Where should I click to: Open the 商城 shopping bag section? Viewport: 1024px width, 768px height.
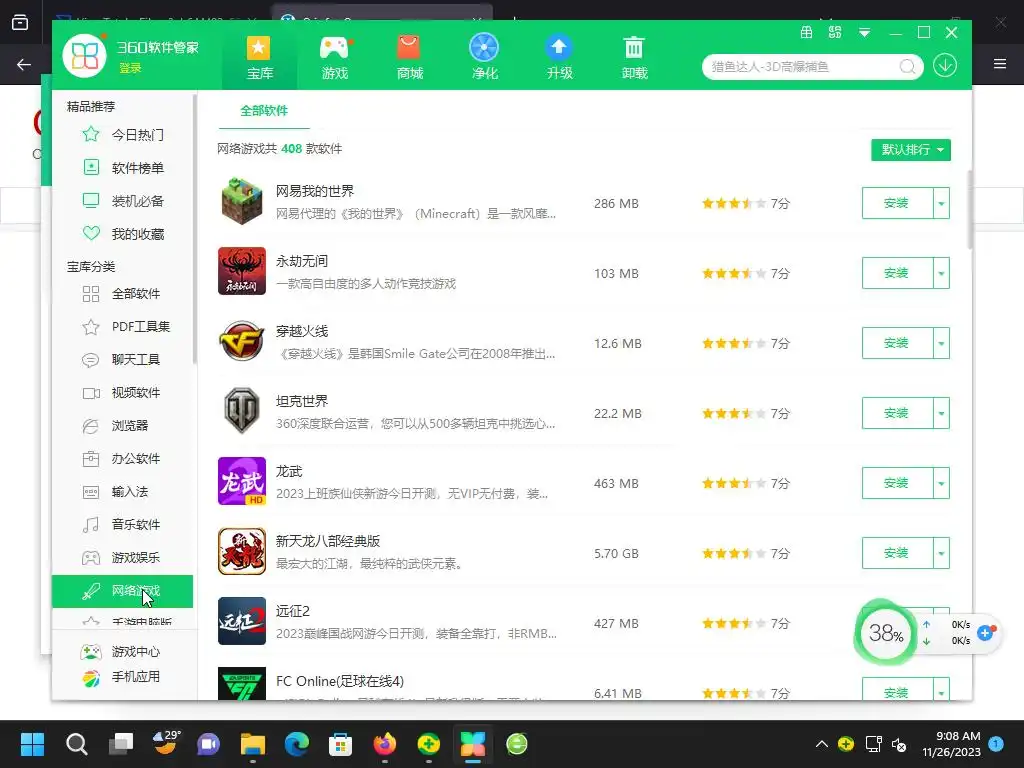(409, 57)
